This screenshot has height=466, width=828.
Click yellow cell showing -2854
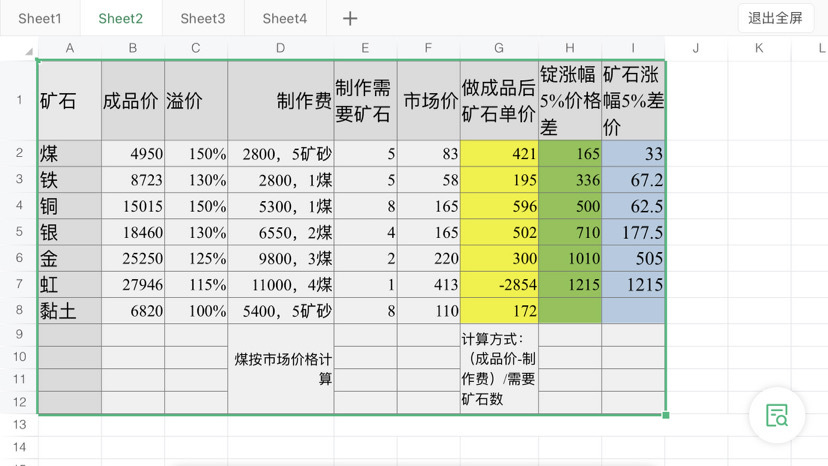(499, 284)
